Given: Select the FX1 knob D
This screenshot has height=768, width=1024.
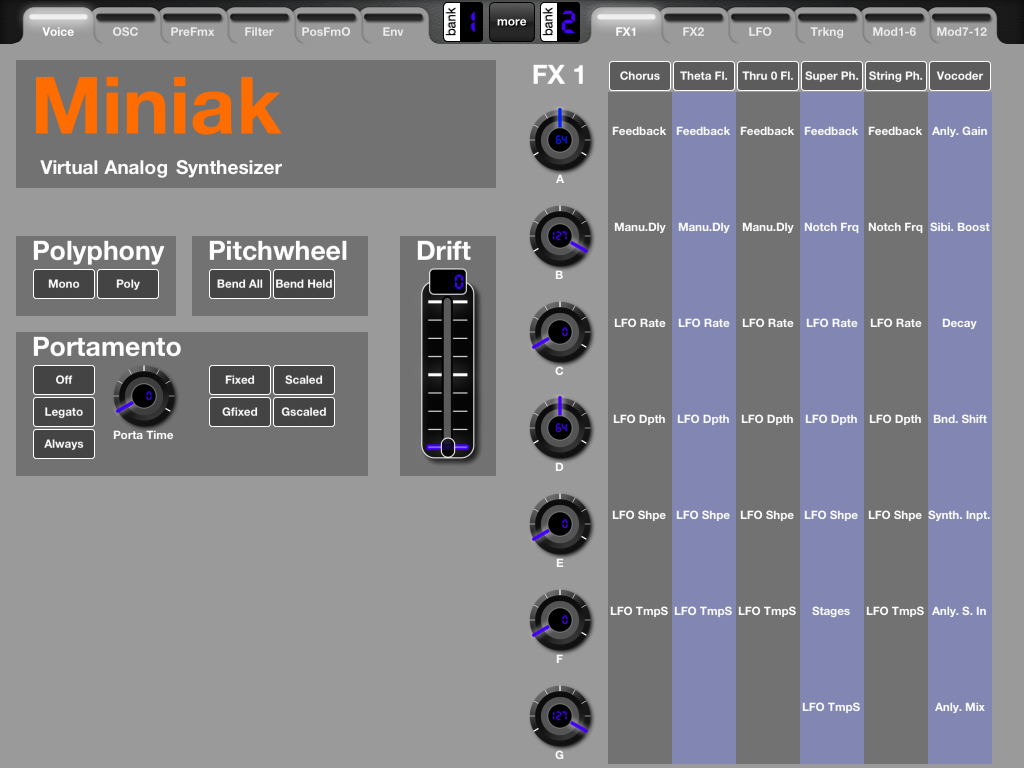Looking at the screenshot, I should (560, 428).
